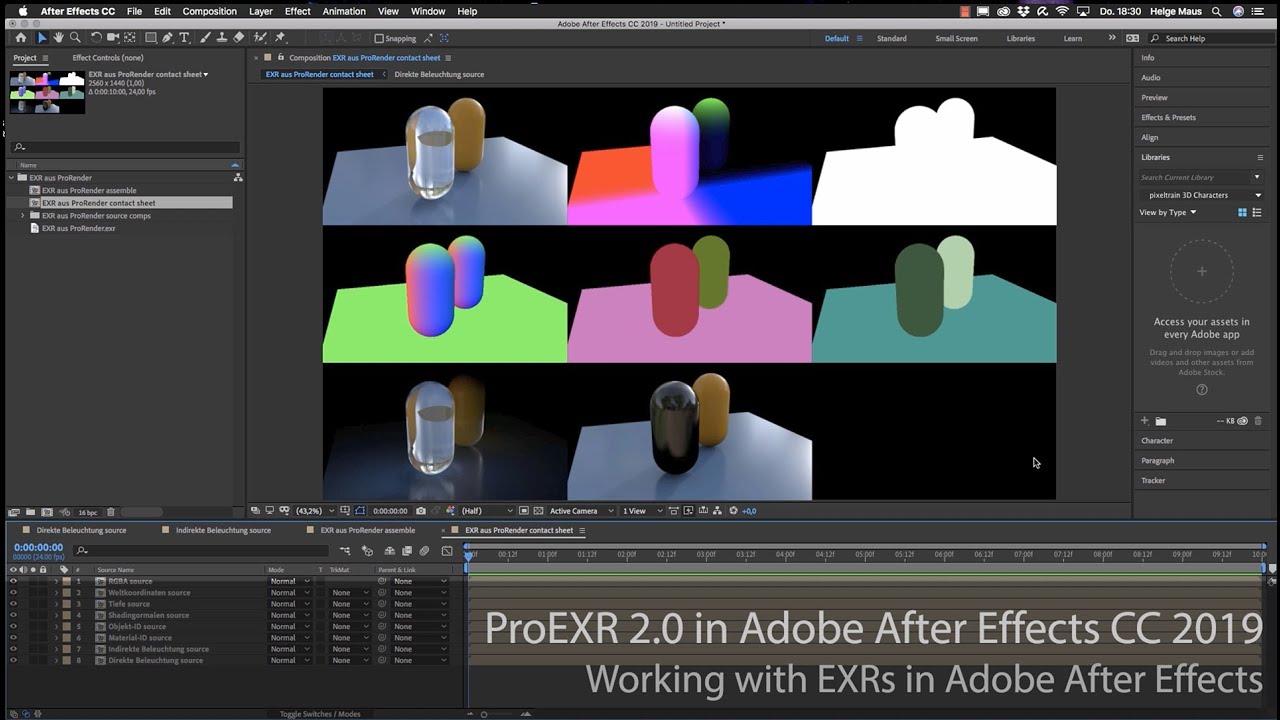Select the Unified Camera tool
Screen dimensions: 1280x720
click(113, 38)
